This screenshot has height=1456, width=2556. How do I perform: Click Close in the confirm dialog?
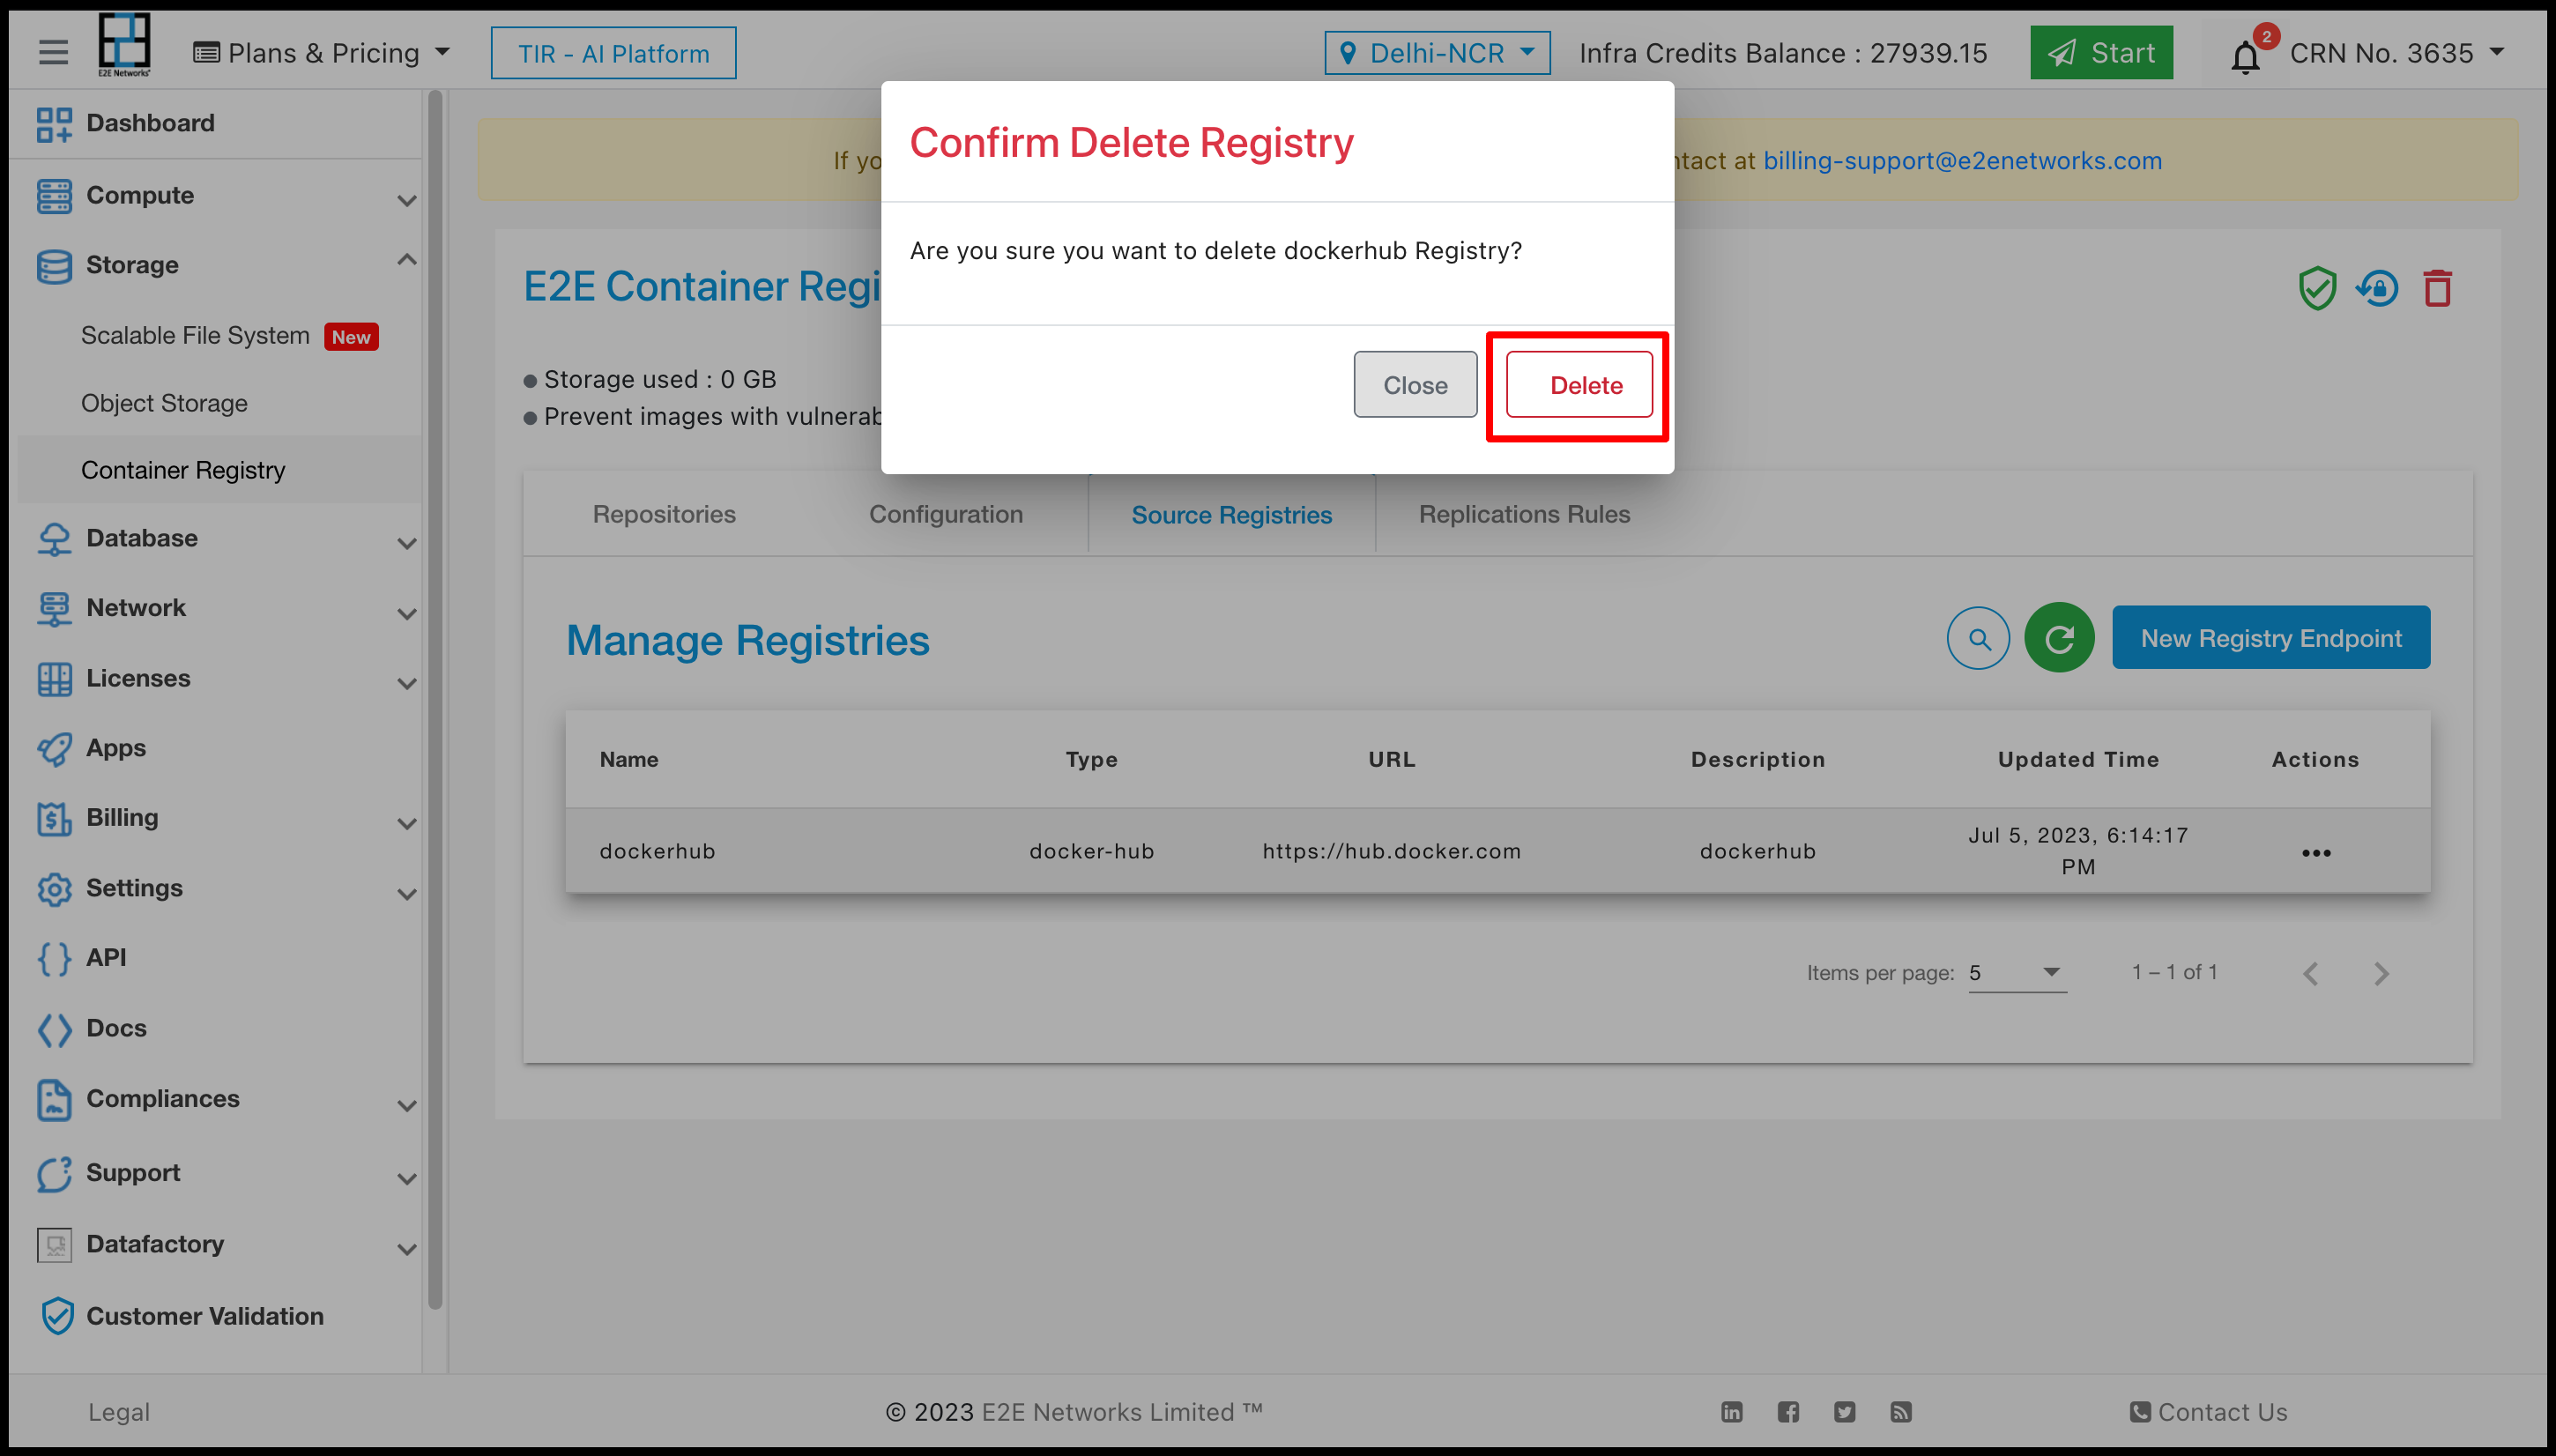[x=1415, y=385]
